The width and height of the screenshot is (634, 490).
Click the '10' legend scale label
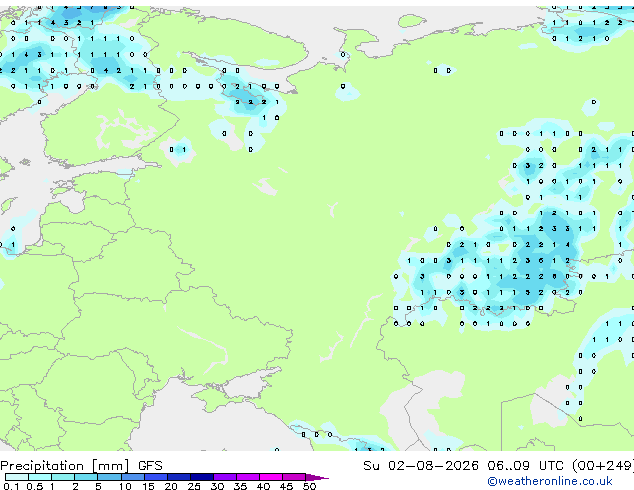click(125, 486)
